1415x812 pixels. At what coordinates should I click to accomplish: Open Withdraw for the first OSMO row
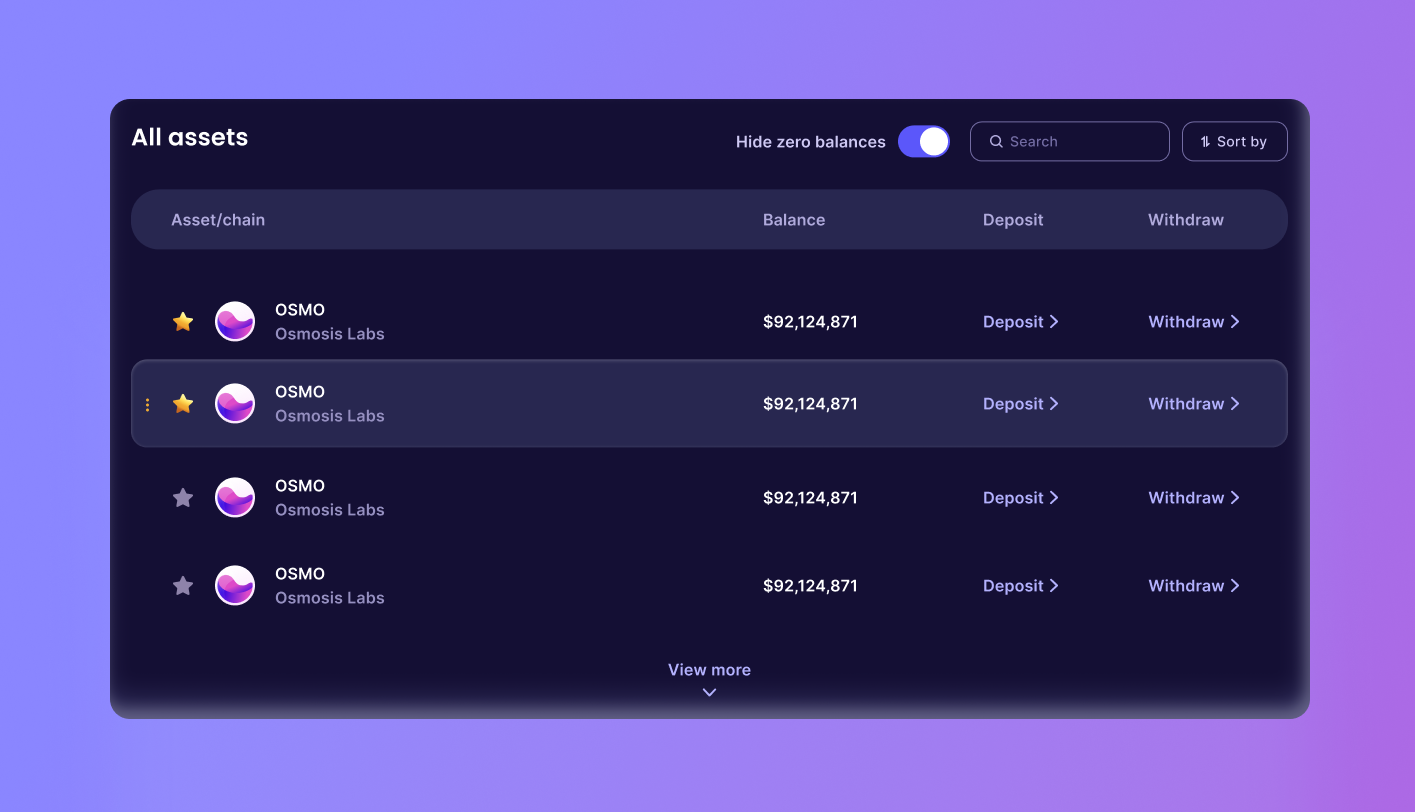tap(1185, 321)
